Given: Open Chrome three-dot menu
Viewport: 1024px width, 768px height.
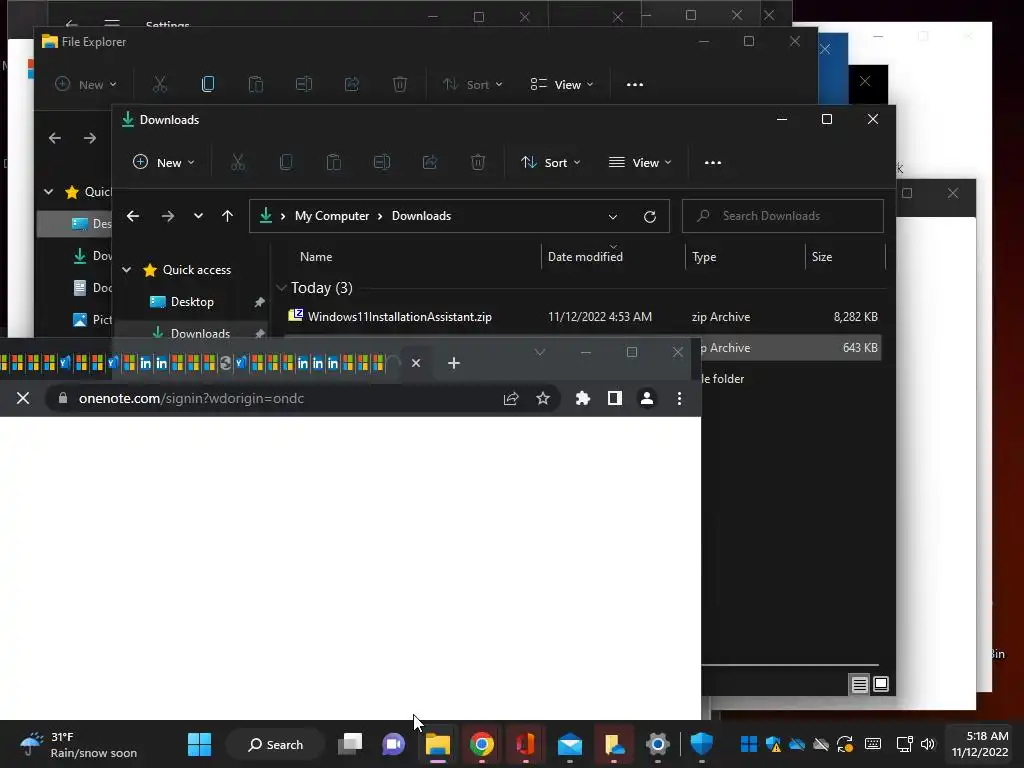Looking at the screenshot, I should click(x=680, y=398).
